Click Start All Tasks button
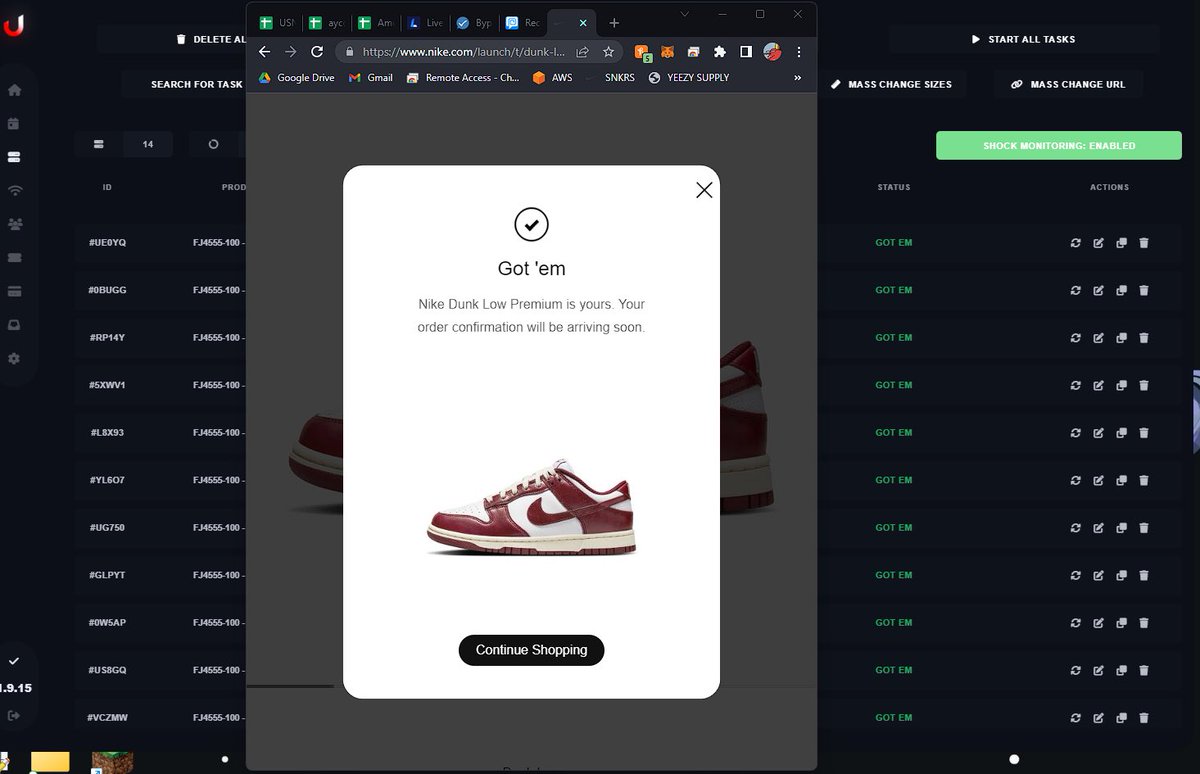The width and height of the screenshot is (1200, 774). [1024, 39]
